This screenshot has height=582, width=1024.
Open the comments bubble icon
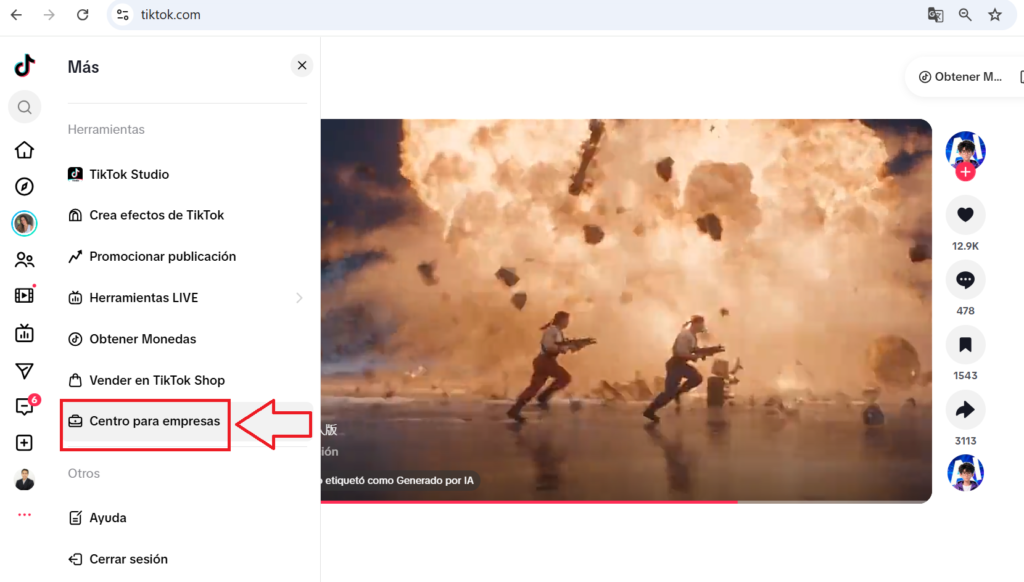tap(965, 280)
